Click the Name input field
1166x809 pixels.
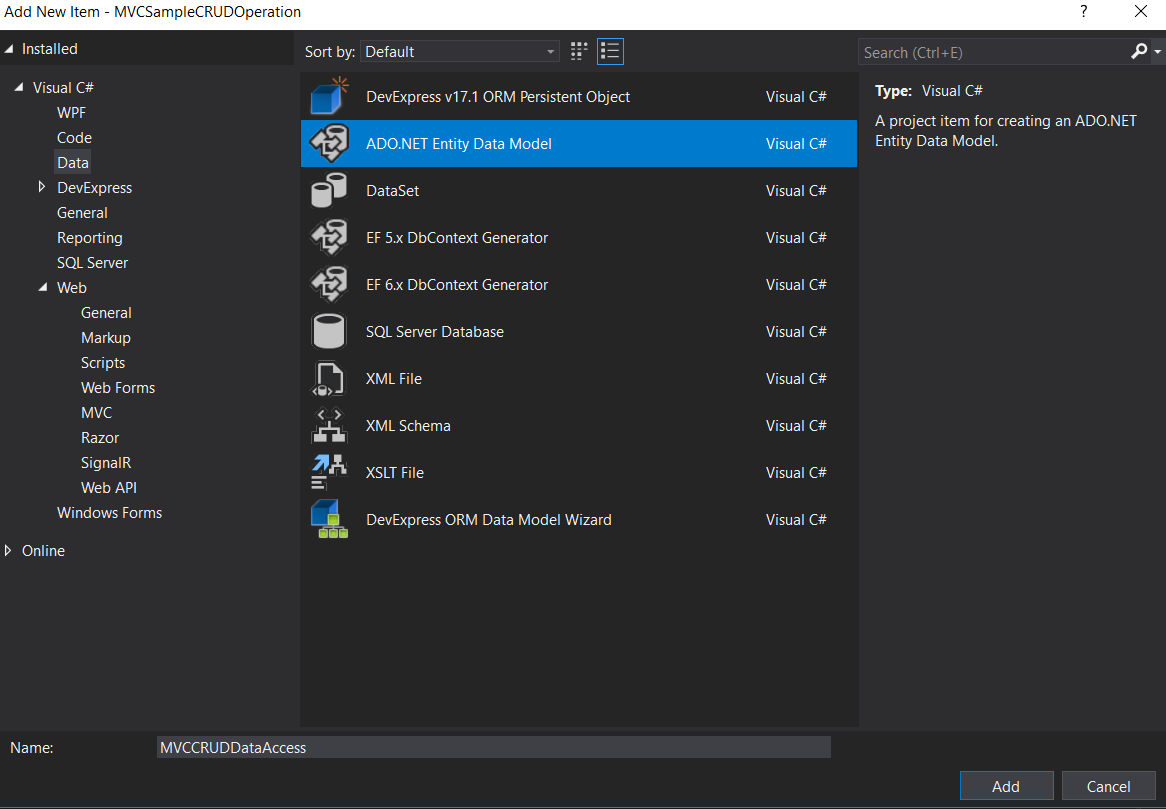[493, 746]
